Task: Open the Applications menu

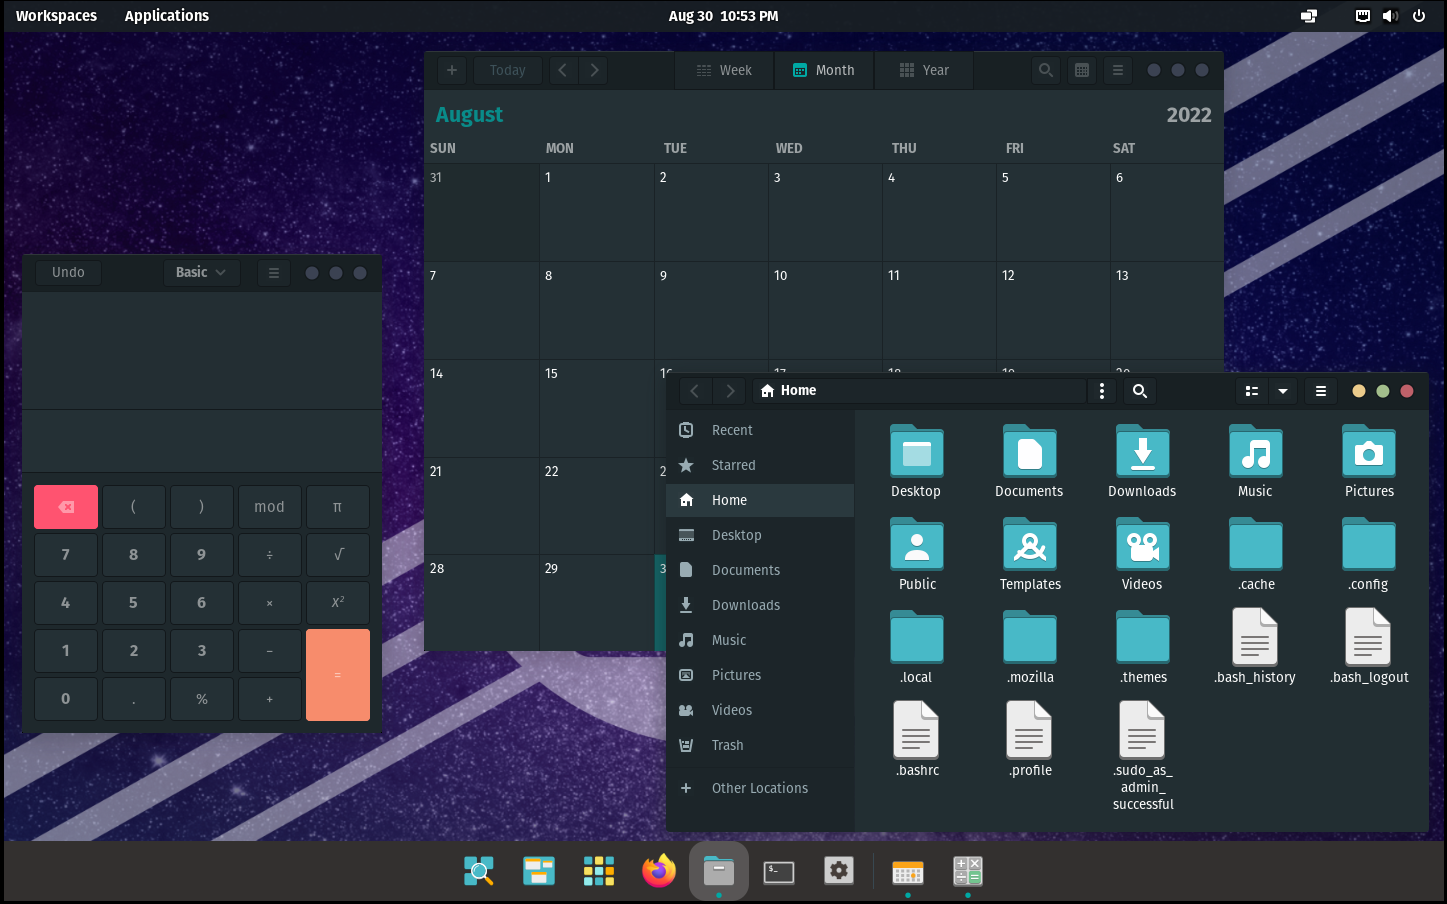Action: [167, 16]
